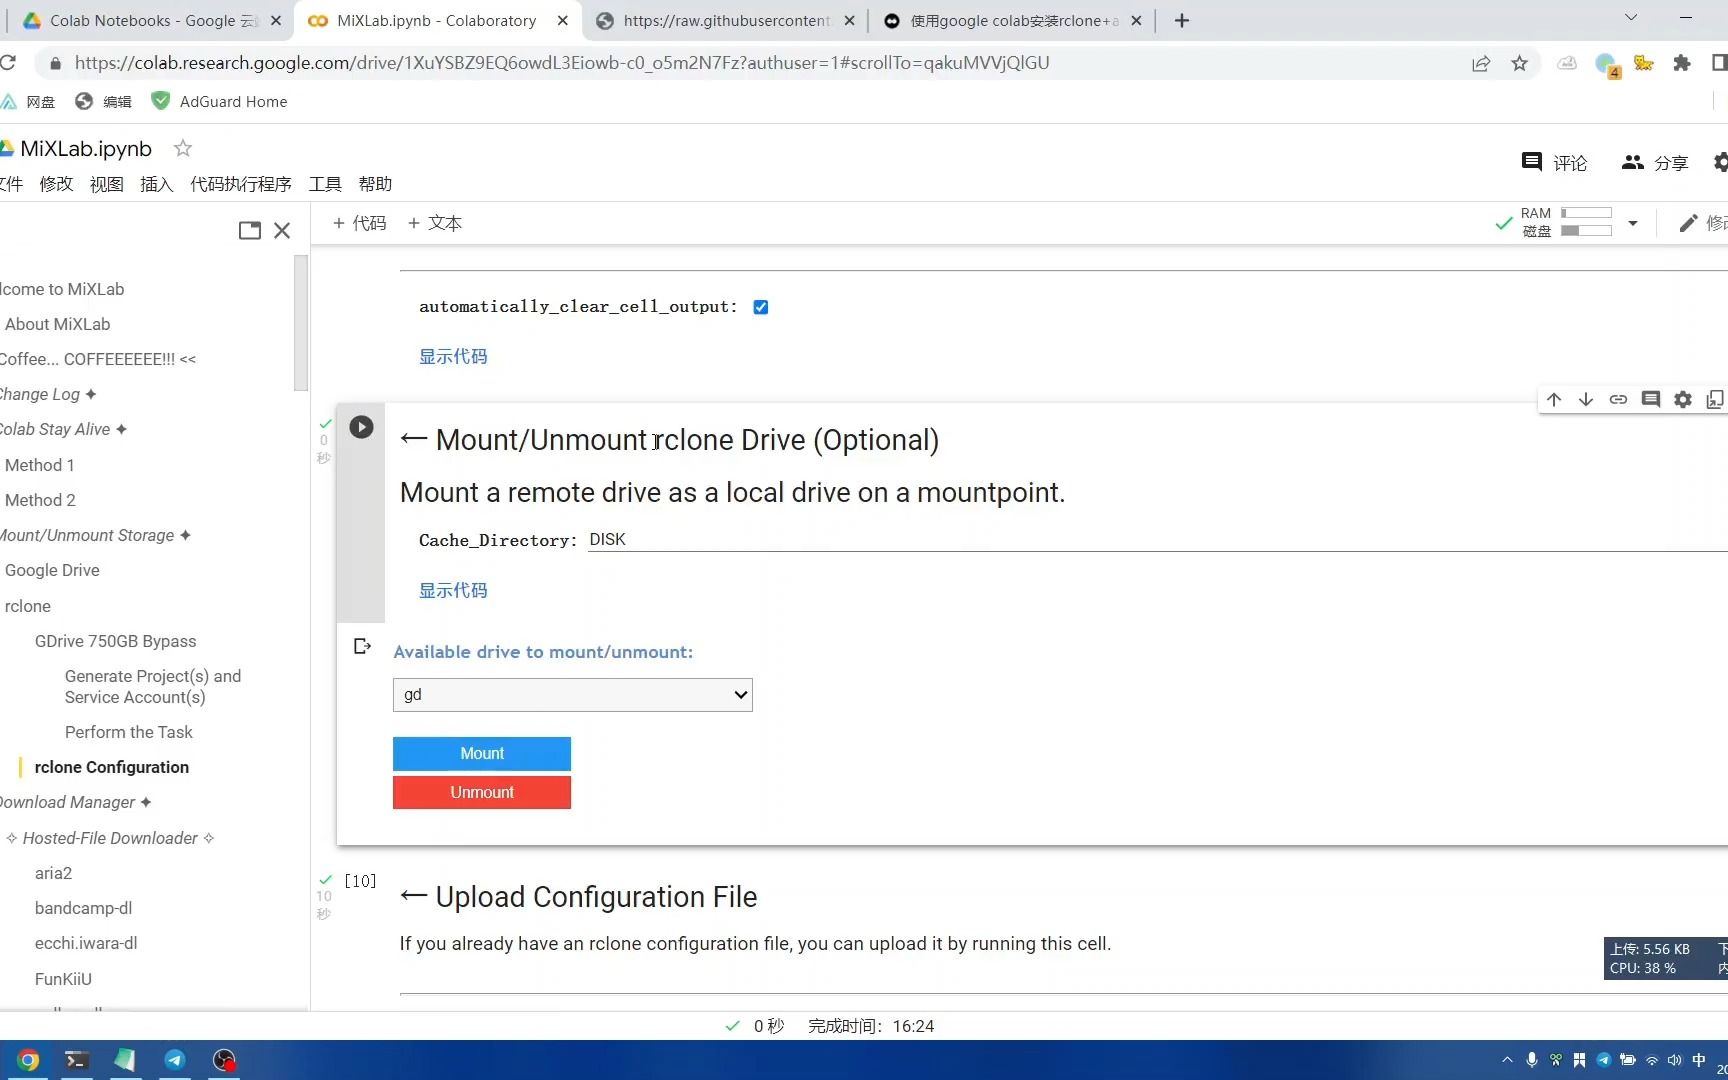Viewport: 1728px width, 1080px height.
Task: Open Telegram from taskbar
Action: pos(175,1060)
